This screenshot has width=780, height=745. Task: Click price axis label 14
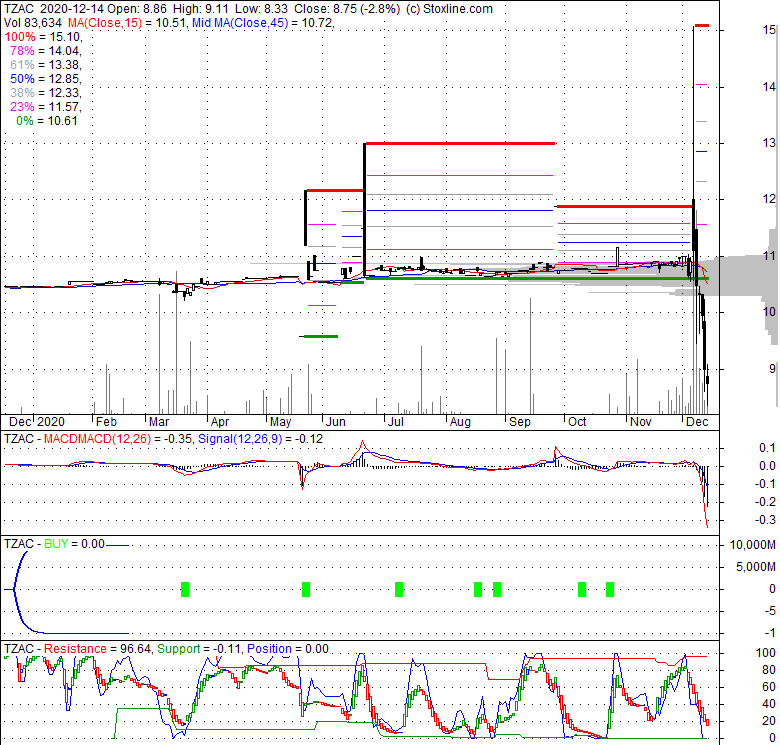[769, 87]
